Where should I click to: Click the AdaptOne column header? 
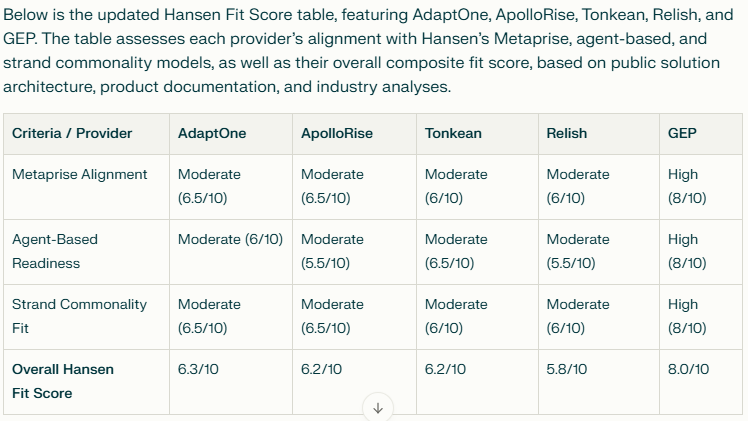point(212,133)
